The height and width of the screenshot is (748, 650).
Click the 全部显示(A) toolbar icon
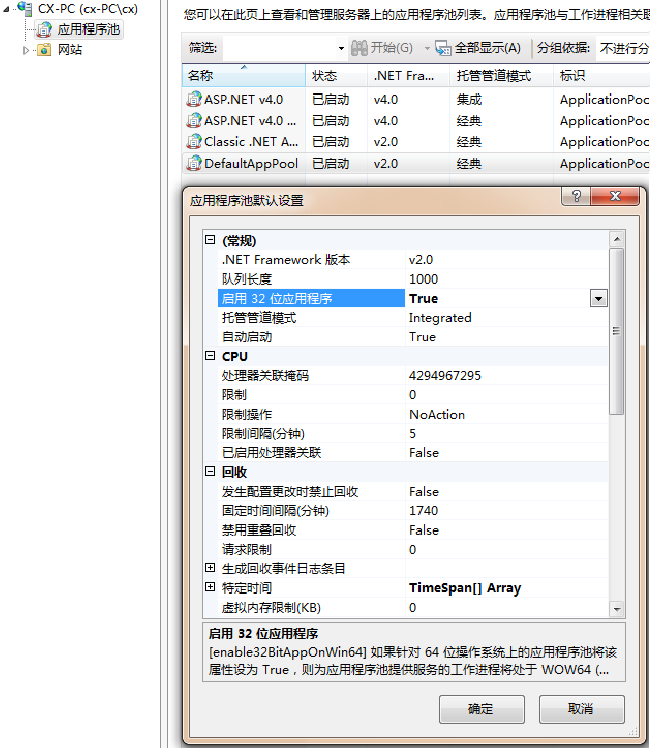point(443,48)
